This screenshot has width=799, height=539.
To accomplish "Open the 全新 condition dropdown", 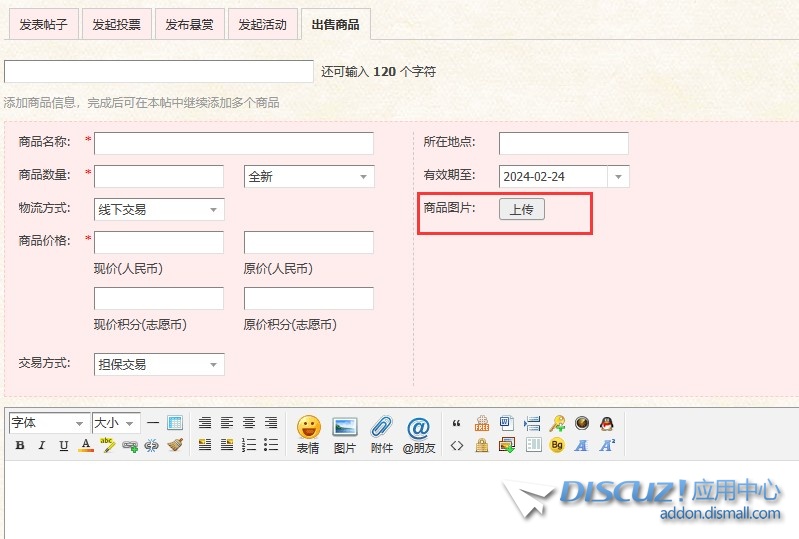I will (x=309, y=177).
